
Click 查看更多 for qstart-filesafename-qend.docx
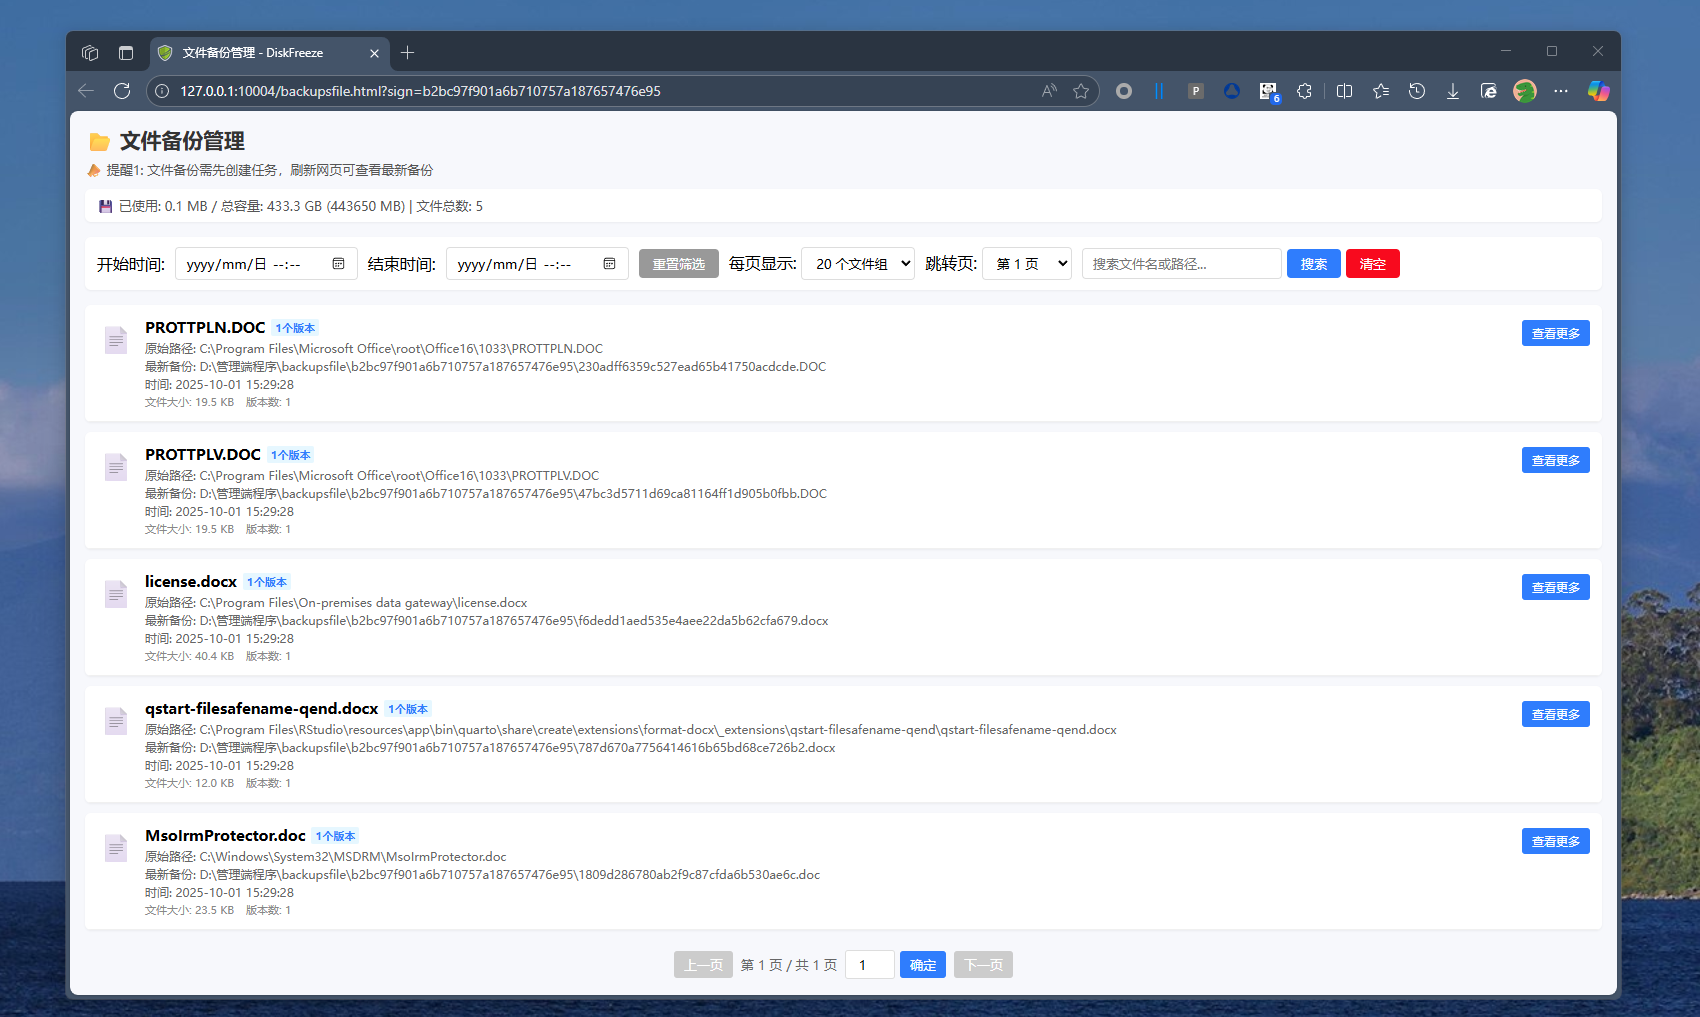(x=1556, y=714)
